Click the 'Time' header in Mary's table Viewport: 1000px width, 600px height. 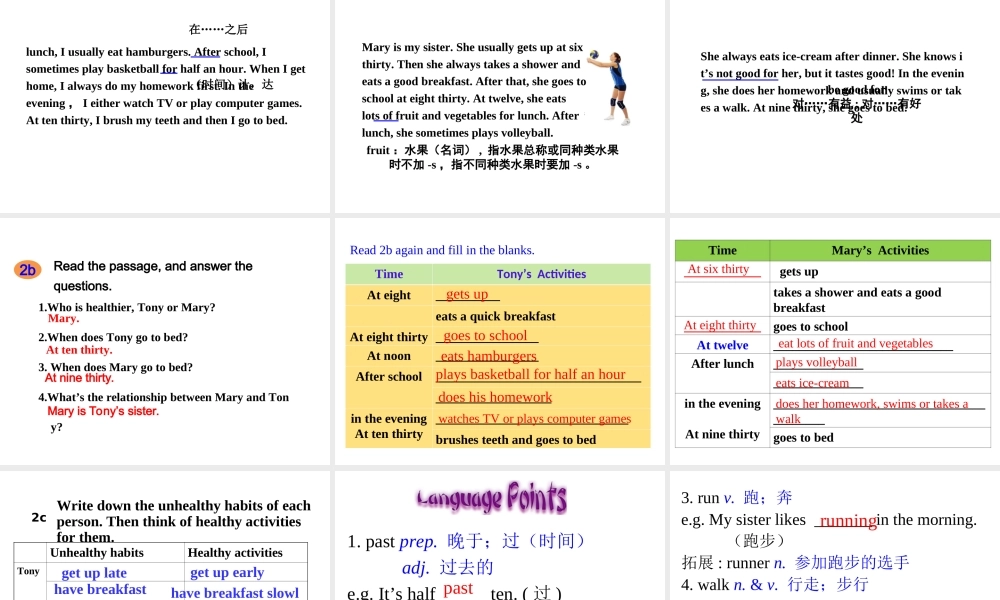(723, 251)
